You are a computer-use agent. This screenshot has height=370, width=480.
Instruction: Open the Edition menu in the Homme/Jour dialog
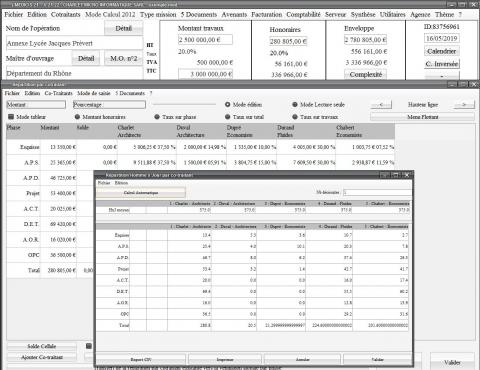pyautogui.click(x=121, y=183)
